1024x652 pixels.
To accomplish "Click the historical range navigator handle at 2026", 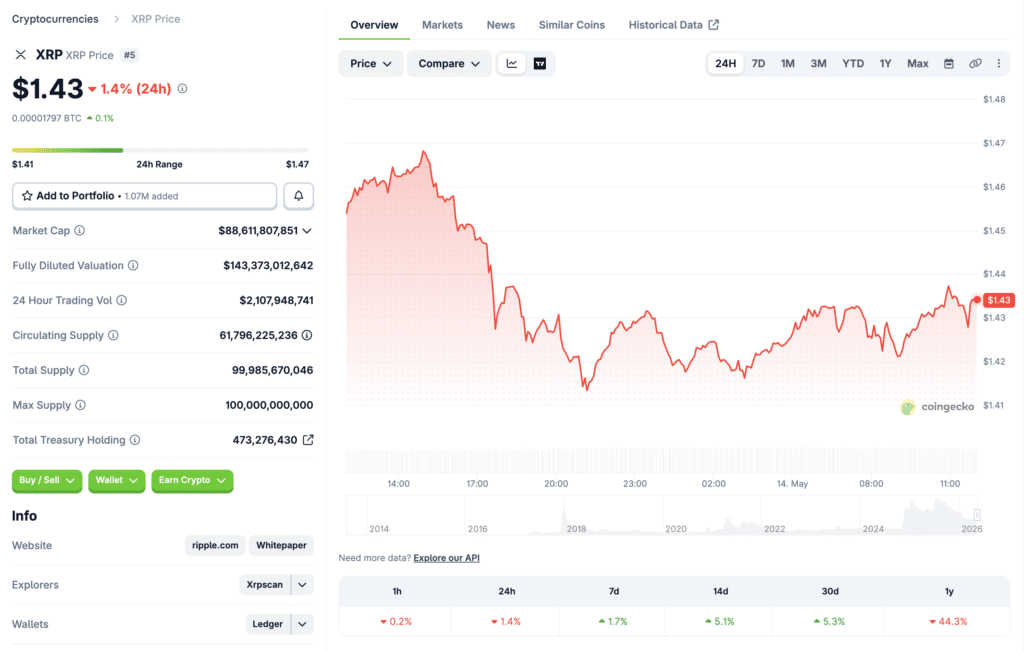I will (x=977, y=515).
